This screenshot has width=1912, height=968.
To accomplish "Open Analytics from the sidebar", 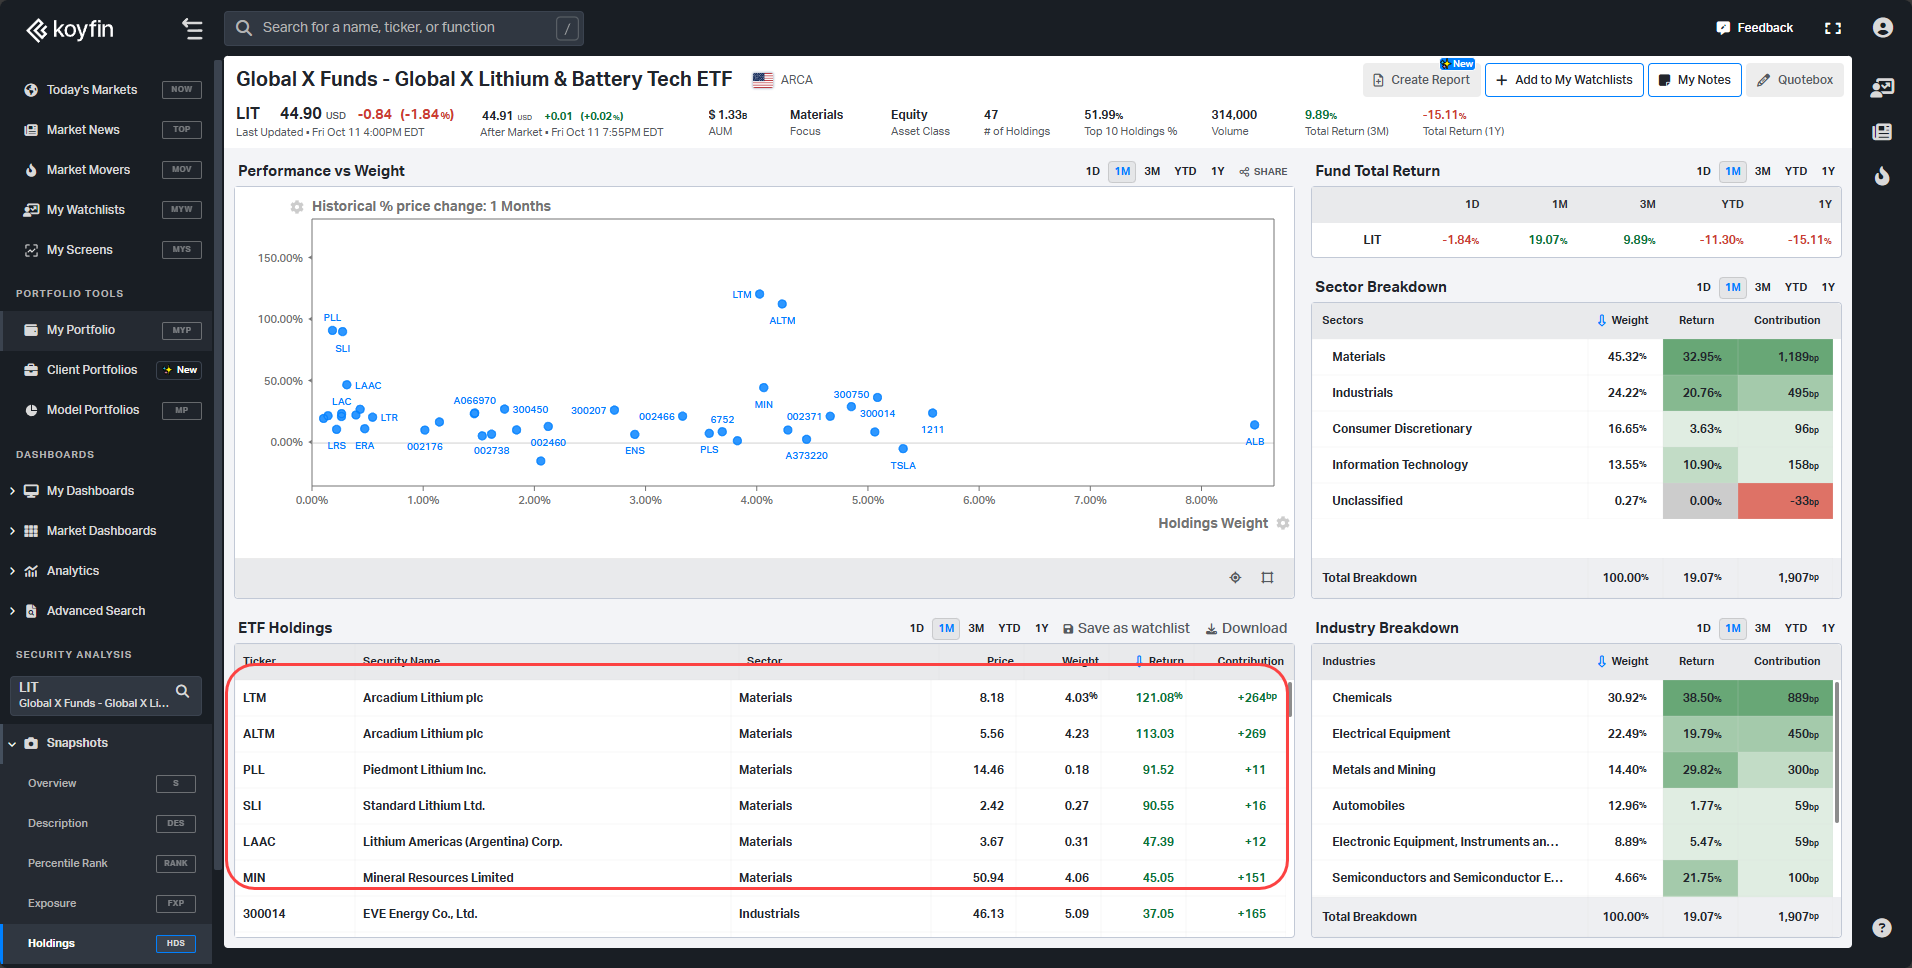I will [x=73, y=570].
